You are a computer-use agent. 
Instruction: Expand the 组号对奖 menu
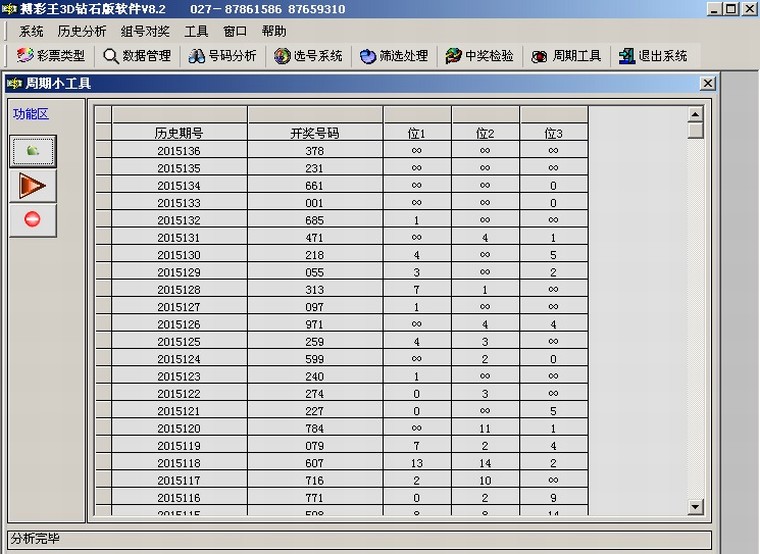click(145, 31)
